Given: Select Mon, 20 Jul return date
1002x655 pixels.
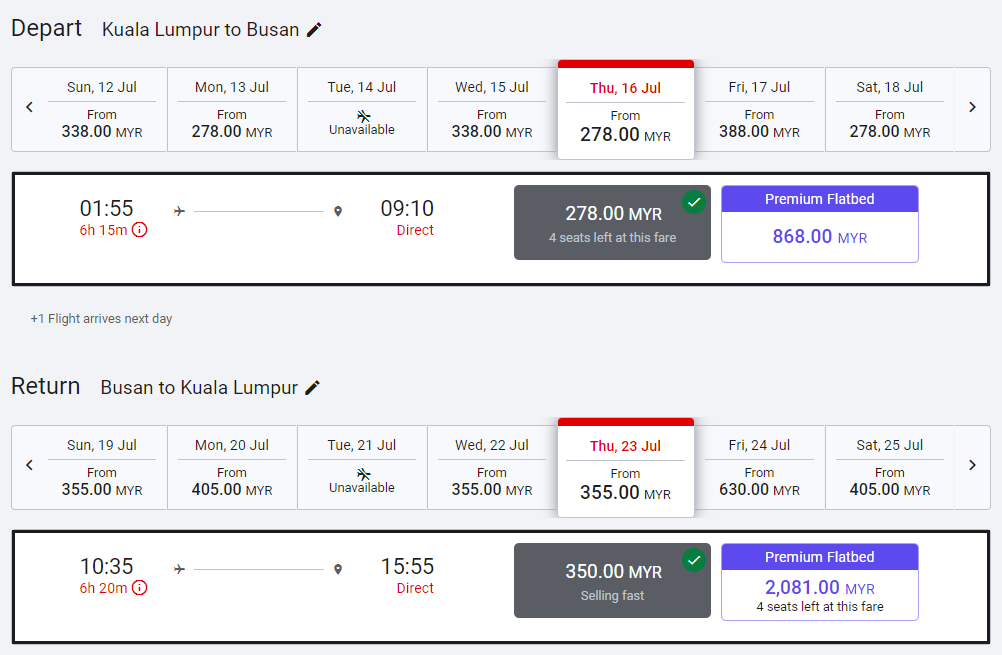Looking at the screenshot, I should pos(232,467).
